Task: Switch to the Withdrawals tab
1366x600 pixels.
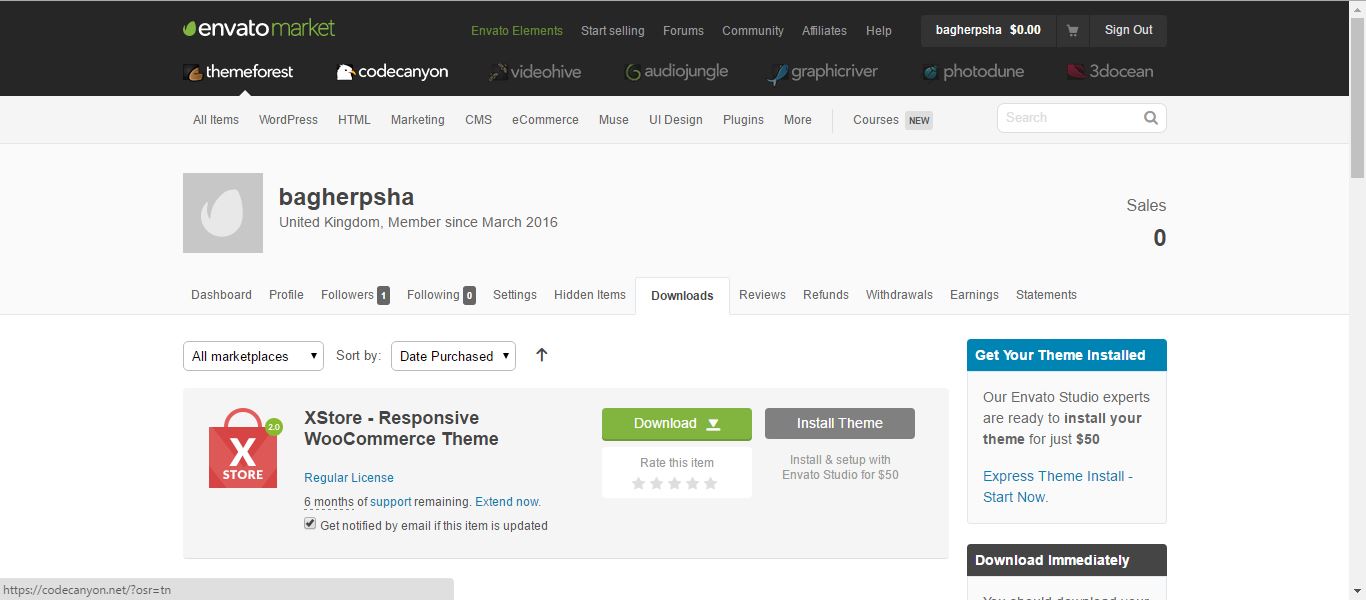Action: point(899,295)
